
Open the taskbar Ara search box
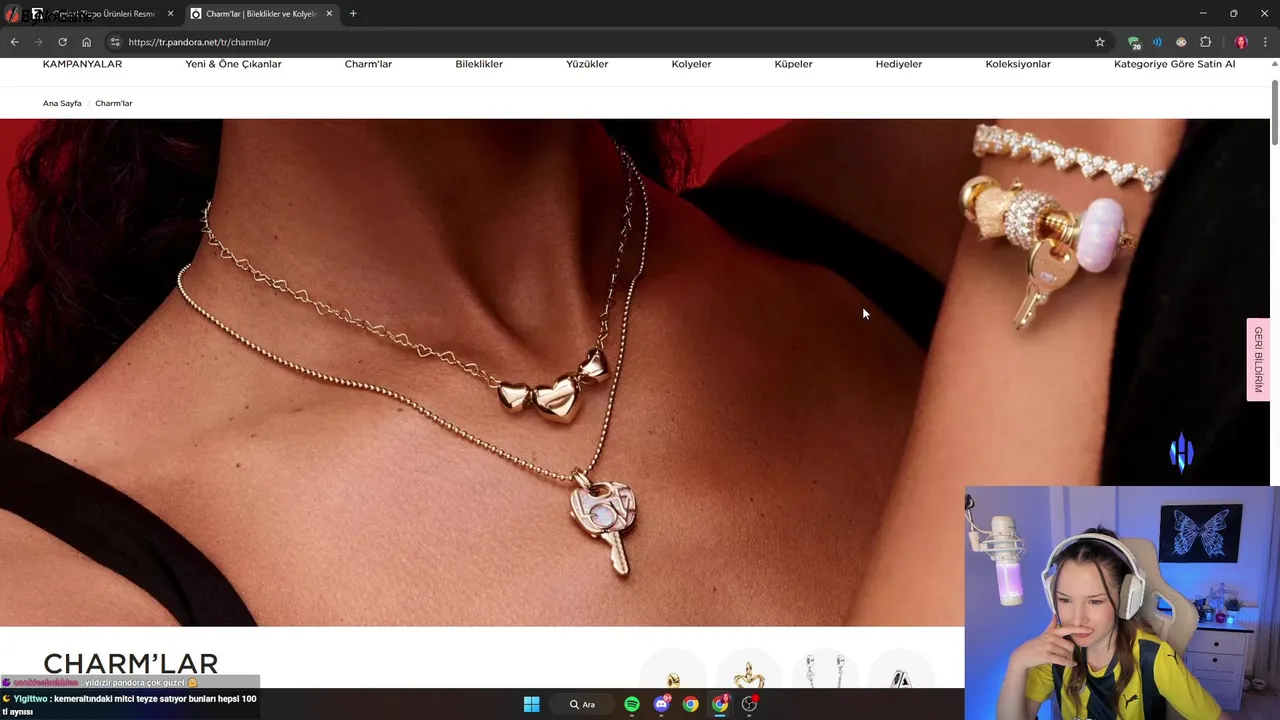click(x=582, y=704)
